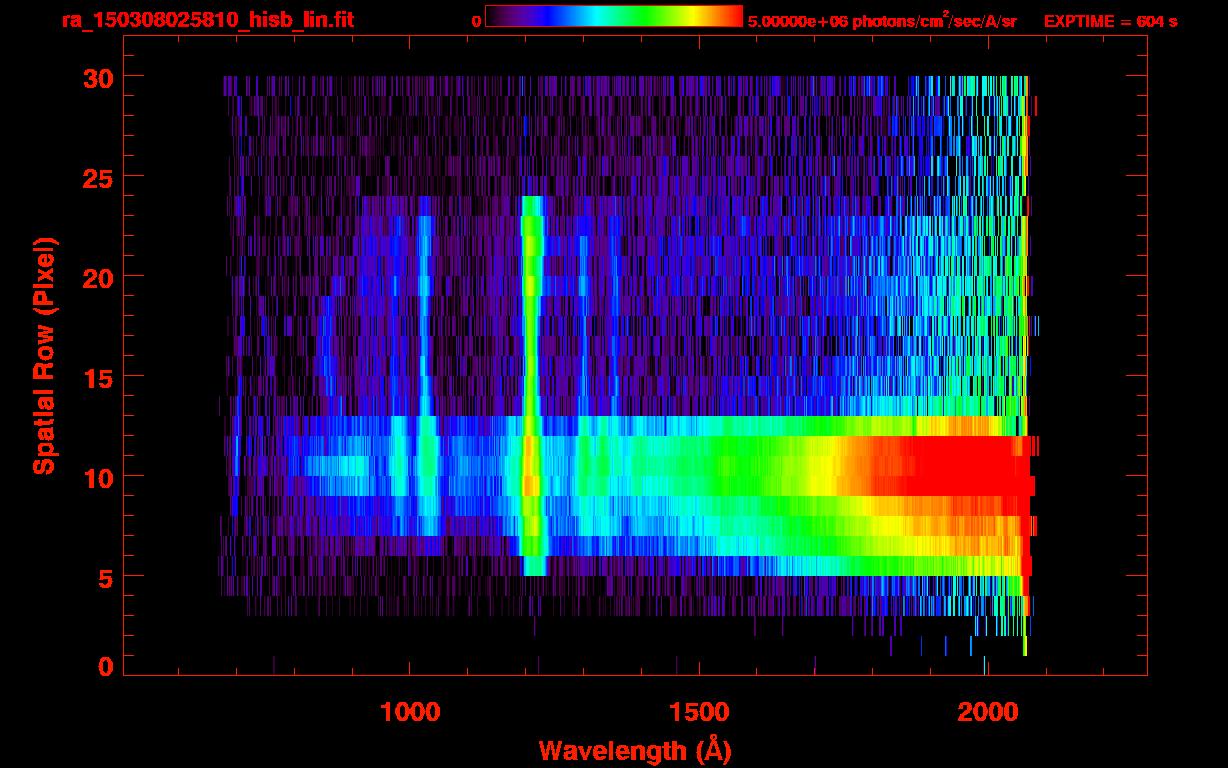Click the 1000 wavelength tick label

pyautogui.click(x=410, y=712)
